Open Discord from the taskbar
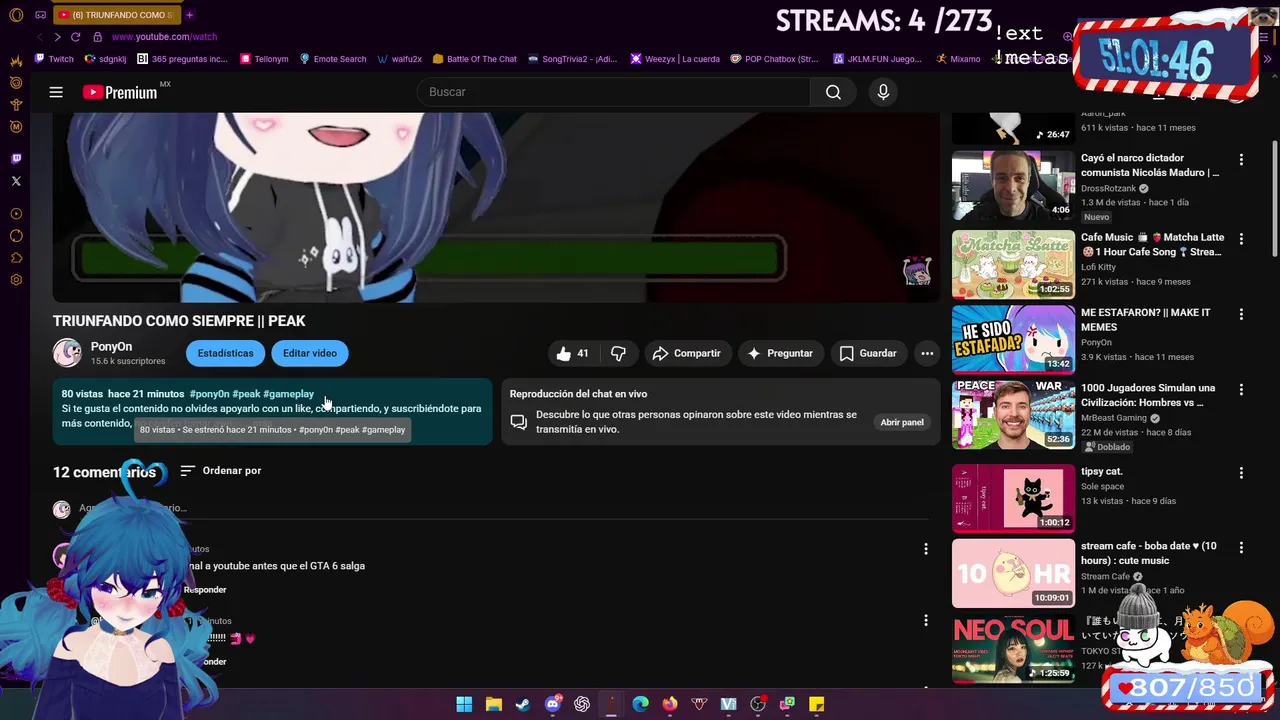Screen dimensions: 1280x720 point(552,704)
